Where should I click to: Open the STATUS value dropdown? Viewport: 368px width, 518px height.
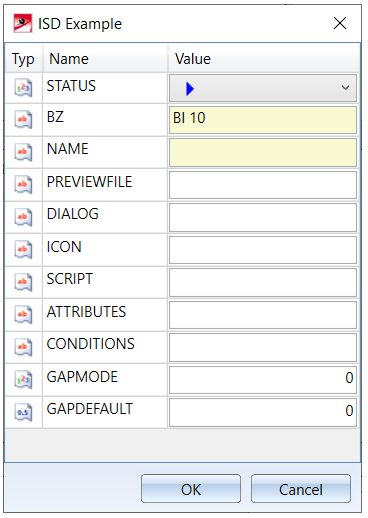coord(263,88)
